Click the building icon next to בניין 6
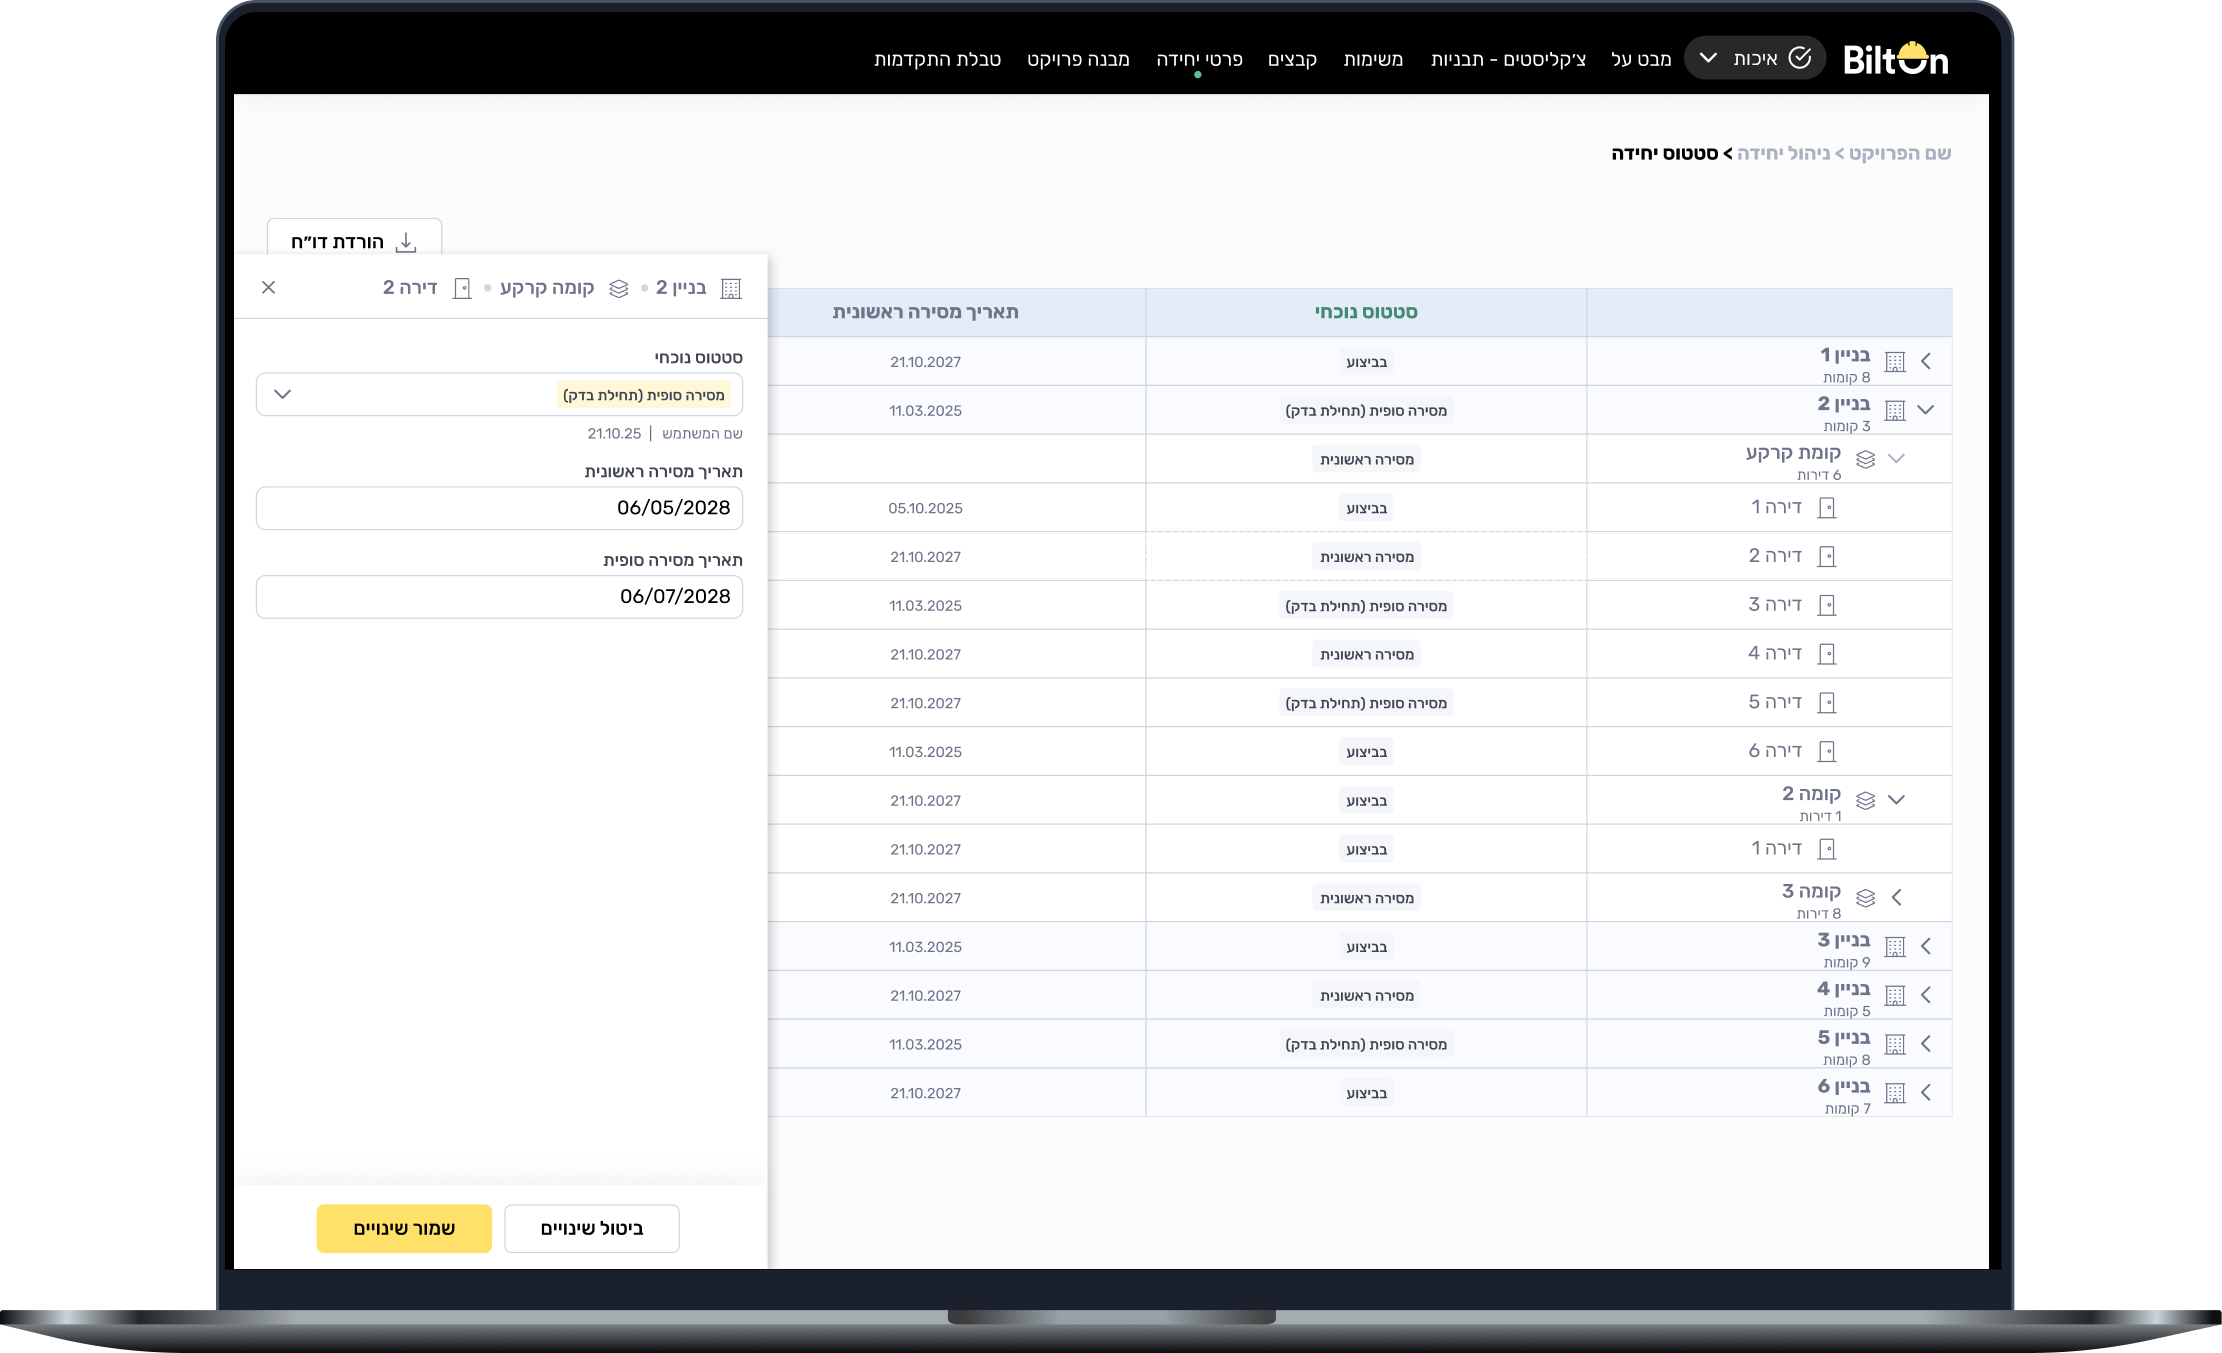Screen dimensions: 2222x1353 [x=1895, y=1094]
